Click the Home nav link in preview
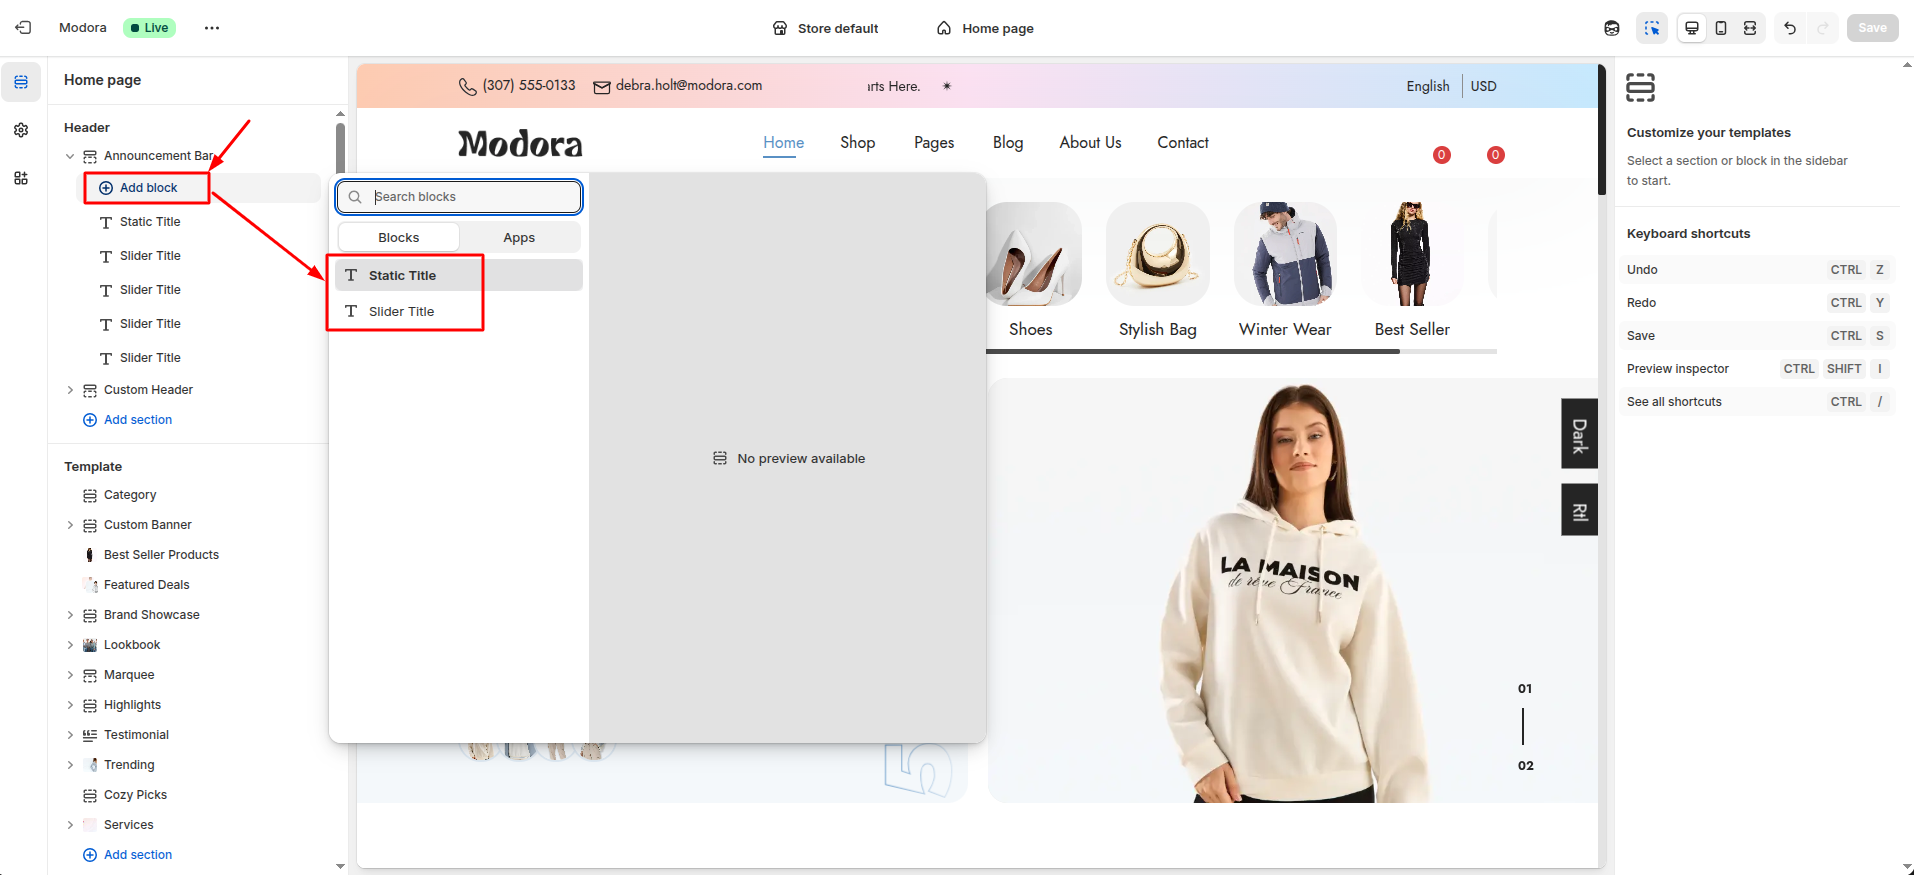This screenshot has height=875, width=1914. tap(784, 143)
